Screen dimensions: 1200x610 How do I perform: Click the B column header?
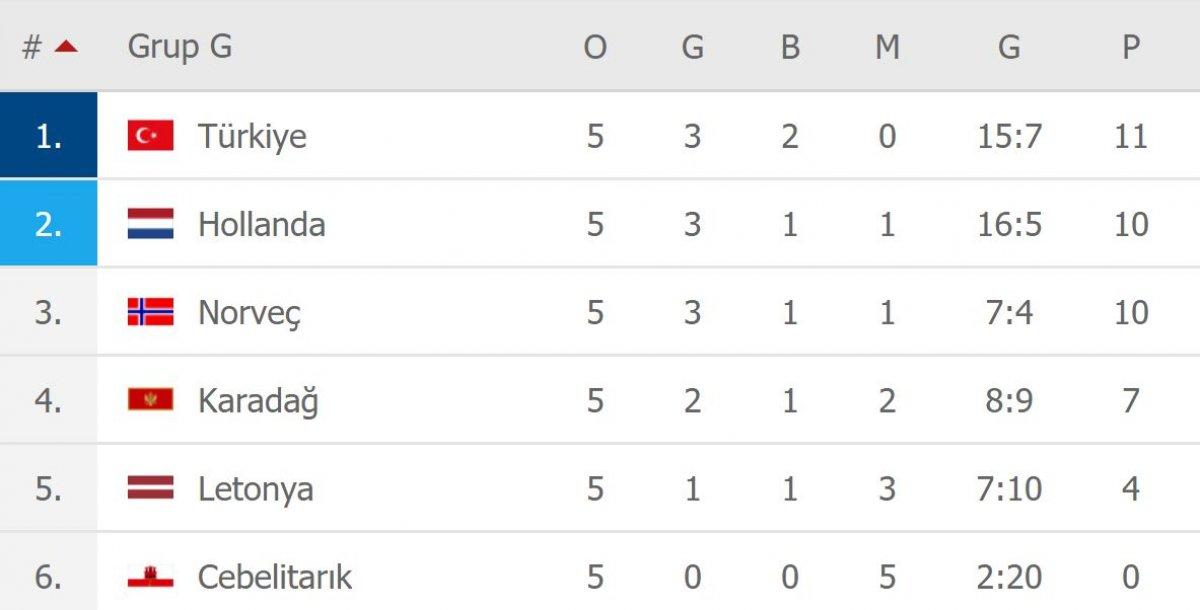tap(790, 45)
